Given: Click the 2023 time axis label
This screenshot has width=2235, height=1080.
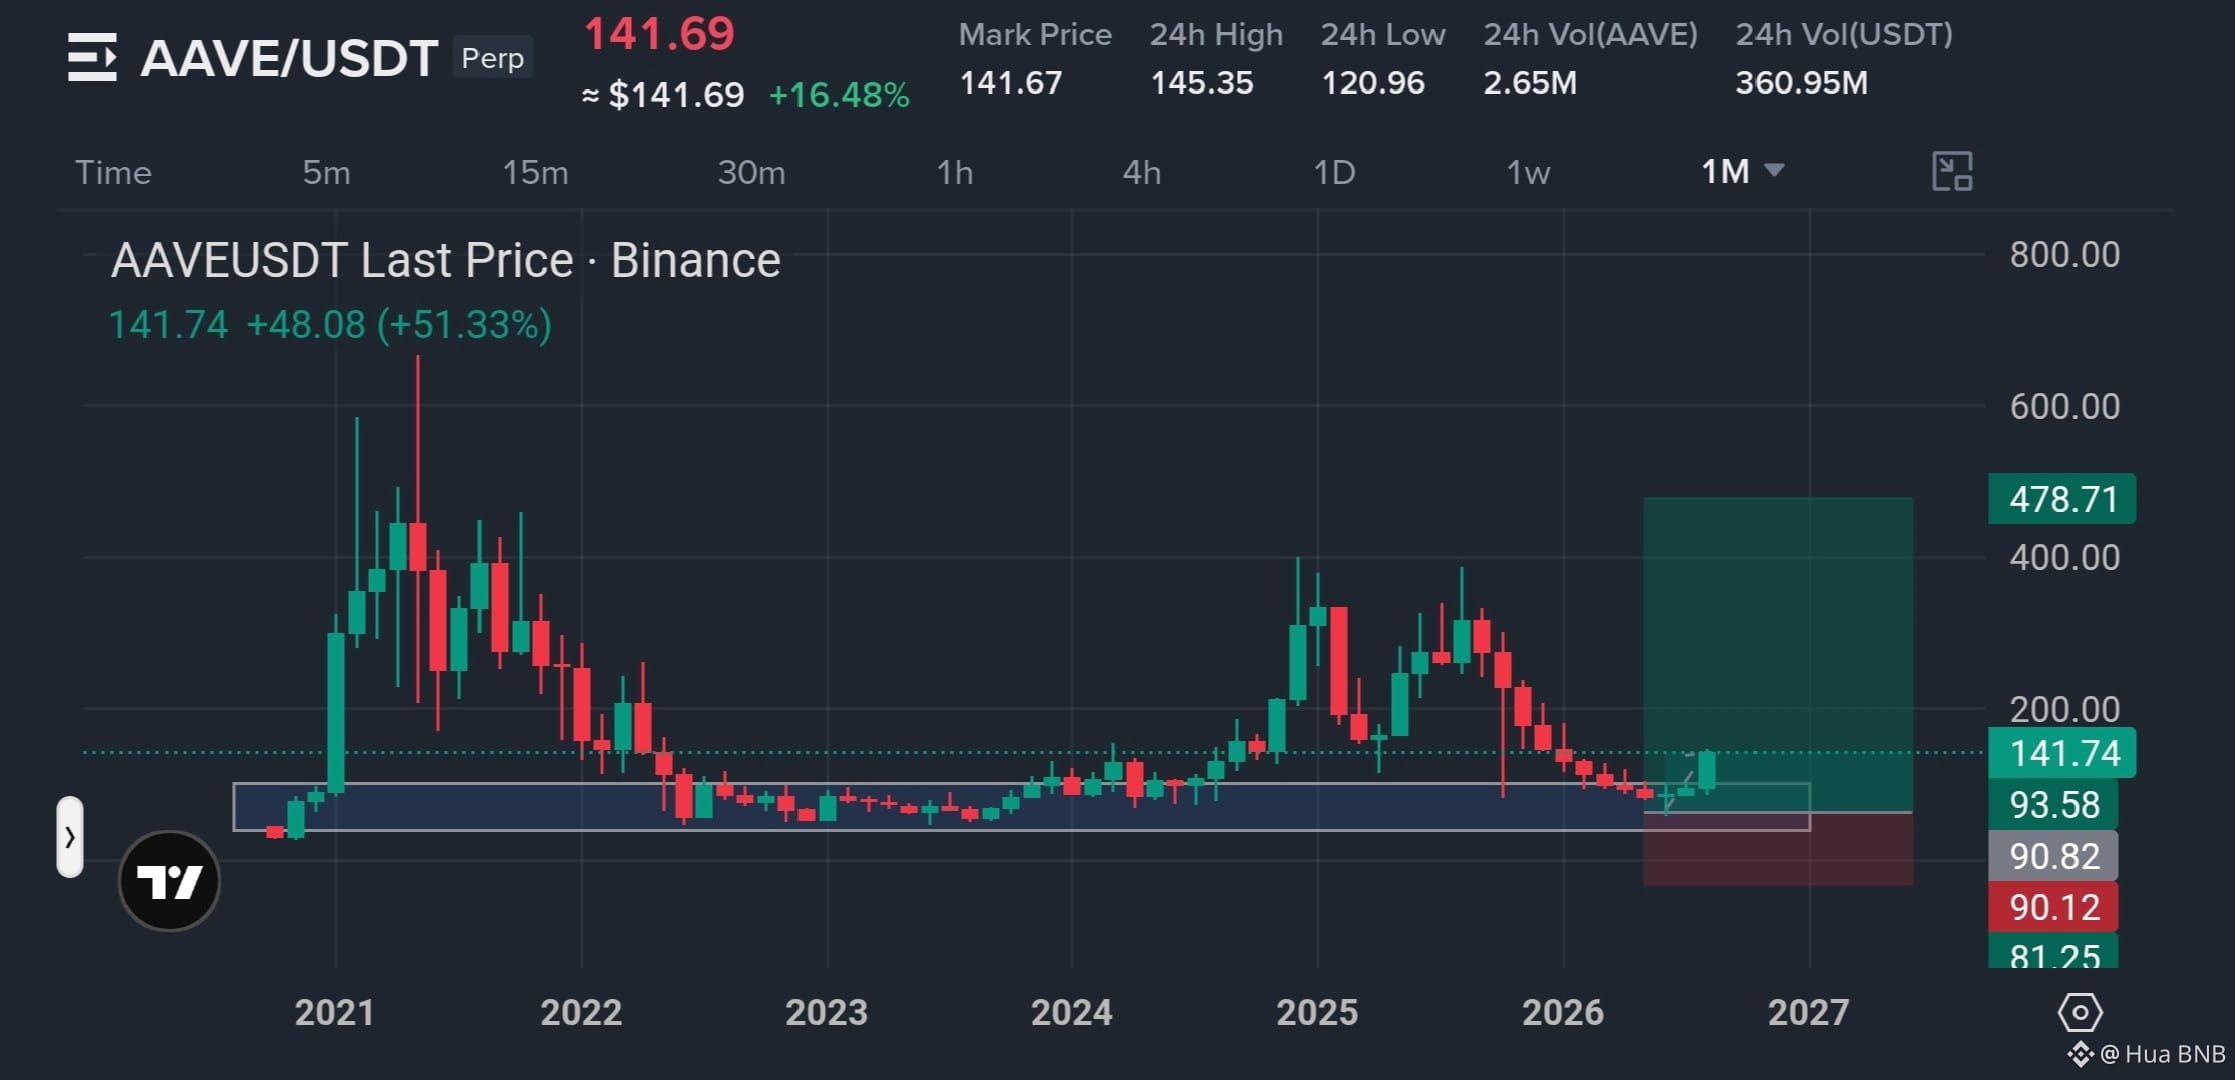Looking at the screenshot, I should (826, 1013).
